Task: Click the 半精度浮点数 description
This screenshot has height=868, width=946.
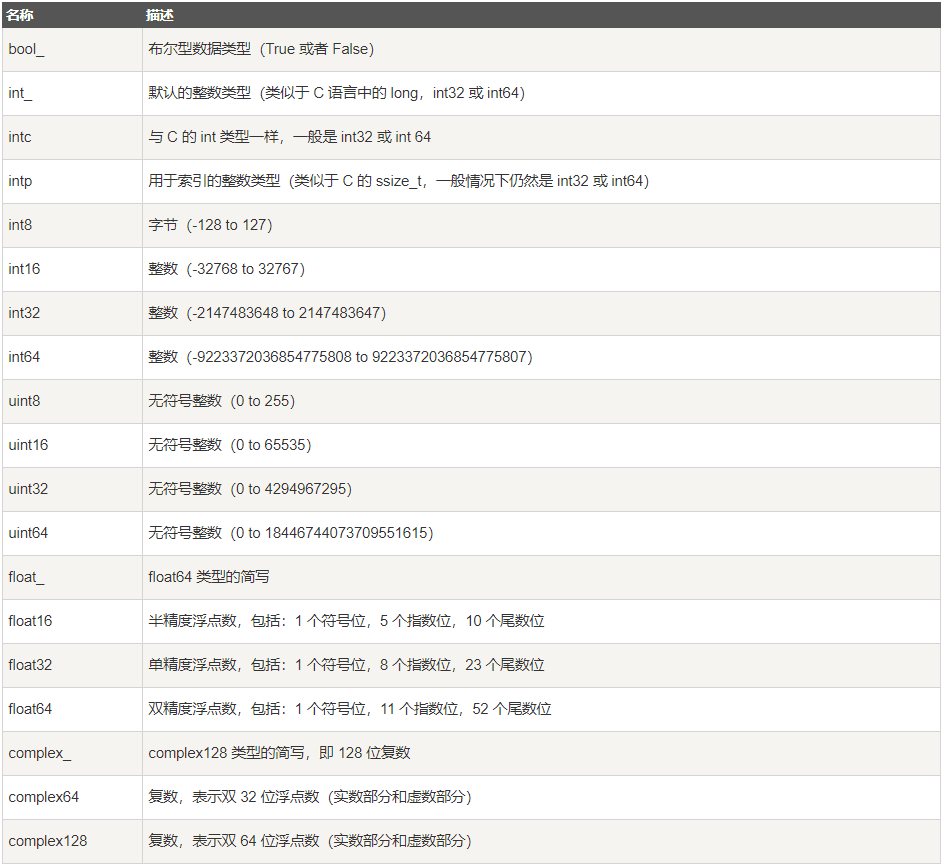Action: (x=346, y=622)
